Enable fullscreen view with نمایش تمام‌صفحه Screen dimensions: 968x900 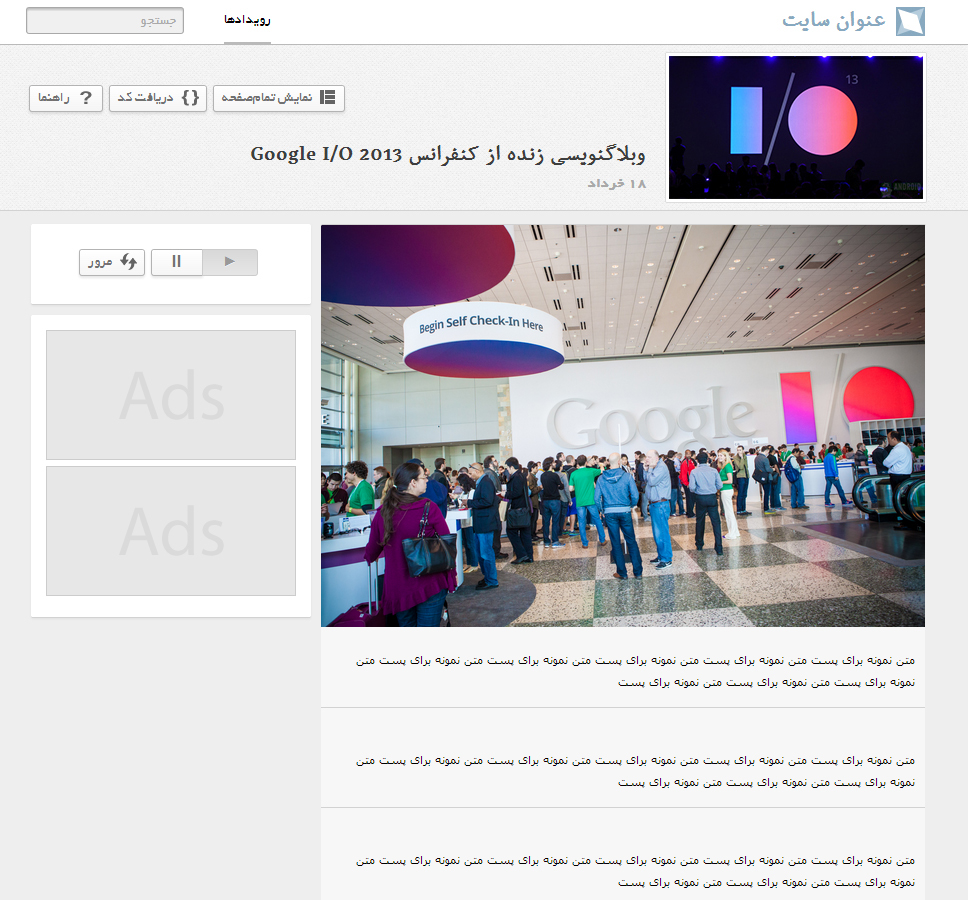click(279, 98)
